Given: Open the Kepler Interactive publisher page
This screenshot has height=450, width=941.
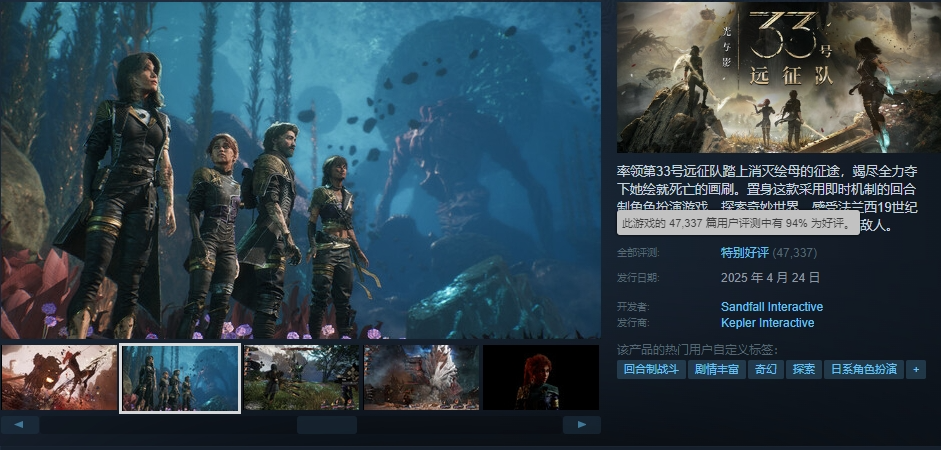Looking at the screenshot, I should pyautogui.click(x=767, y=323).
